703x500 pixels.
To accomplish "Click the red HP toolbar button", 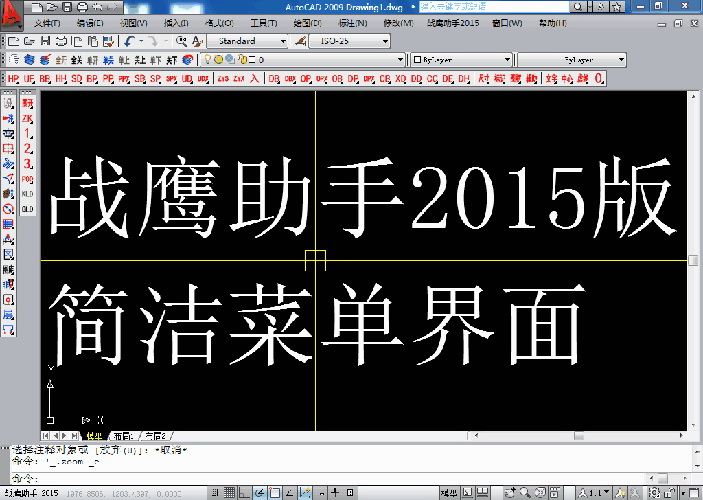I will [13, 78].
